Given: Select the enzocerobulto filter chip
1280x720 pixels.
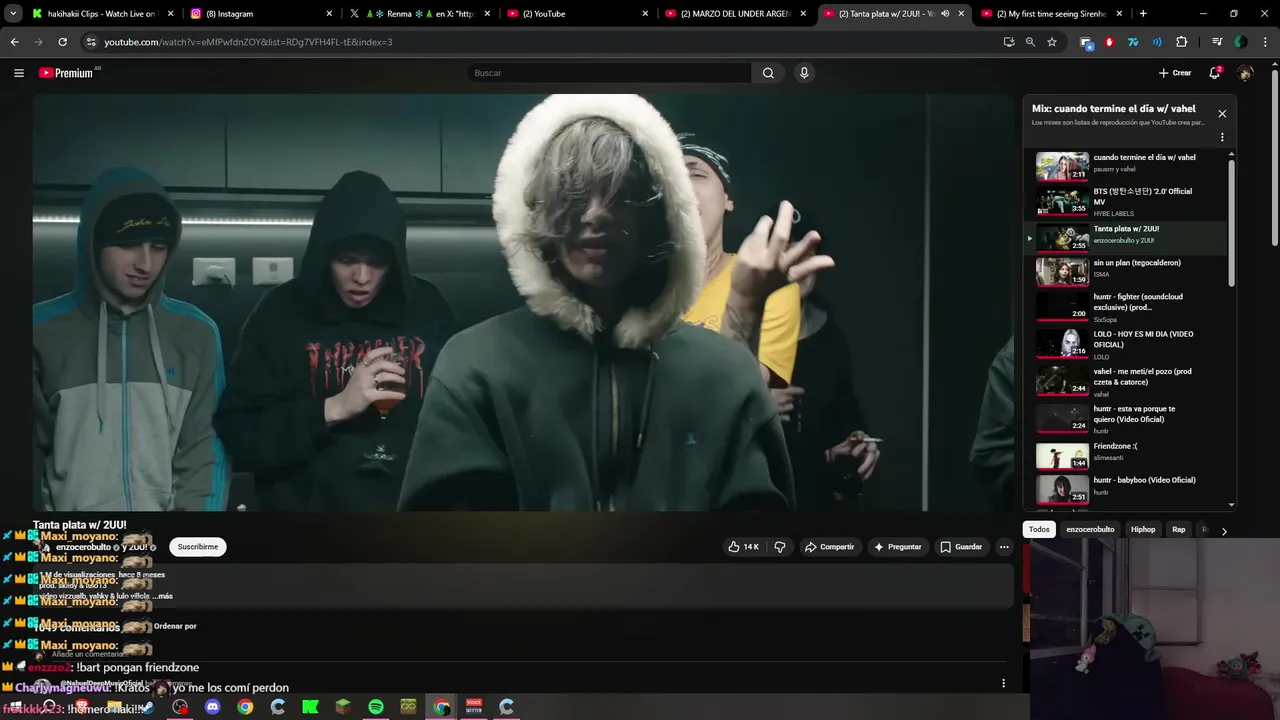Looking at the screenshot, I should tap(1090, 529).
